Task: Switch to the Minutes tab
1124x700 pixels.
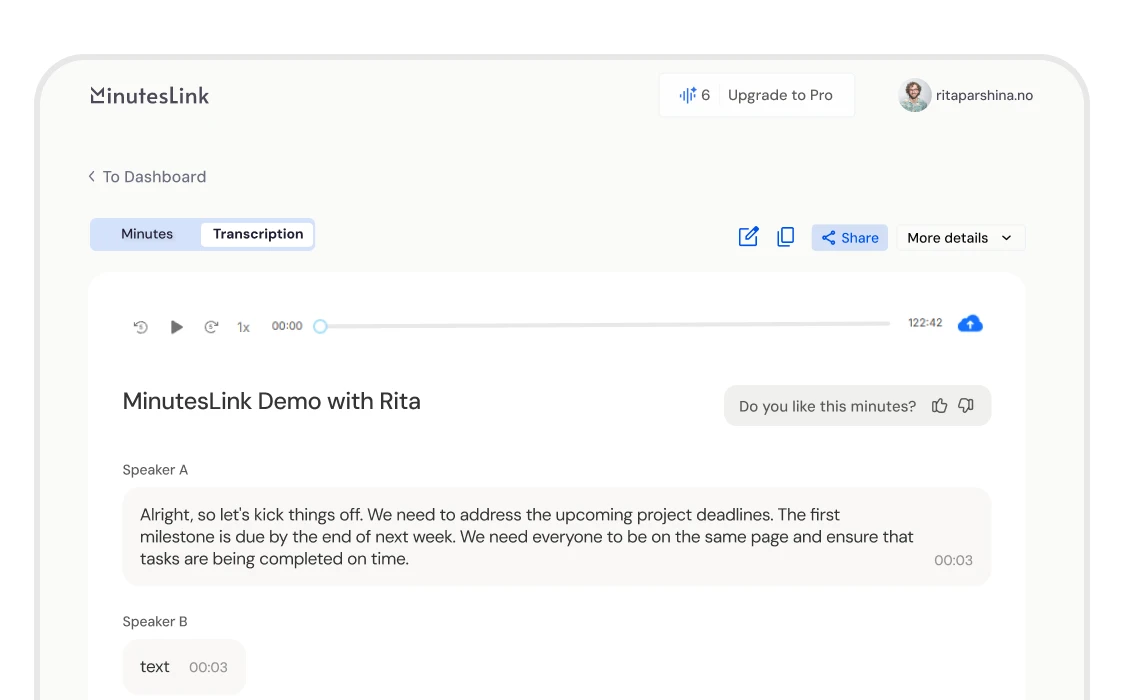Action: 147,234
